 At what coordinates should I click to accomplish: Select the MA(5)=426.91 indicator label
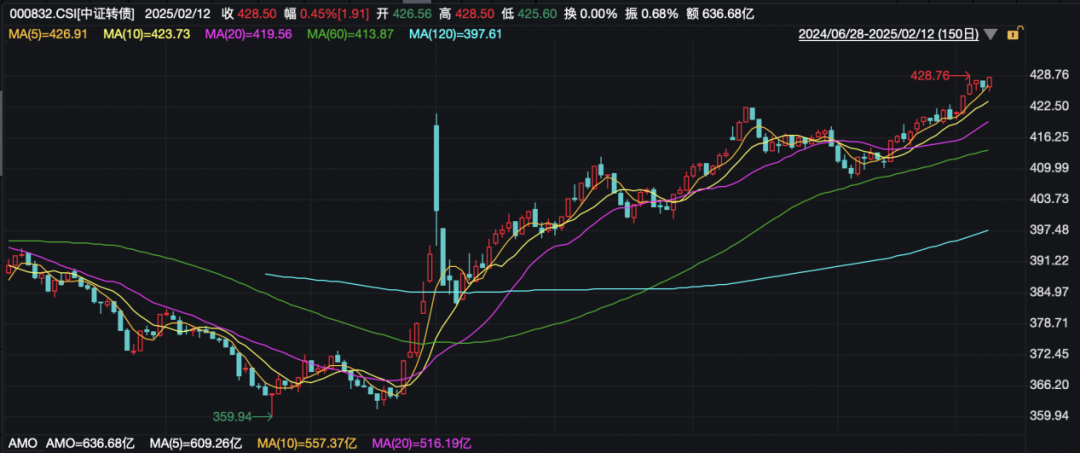(x=43, y=34)
